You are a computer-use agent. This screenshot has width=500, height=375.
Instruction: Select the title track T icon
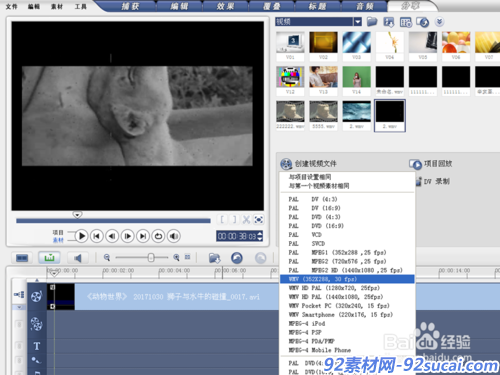[37, 346]
